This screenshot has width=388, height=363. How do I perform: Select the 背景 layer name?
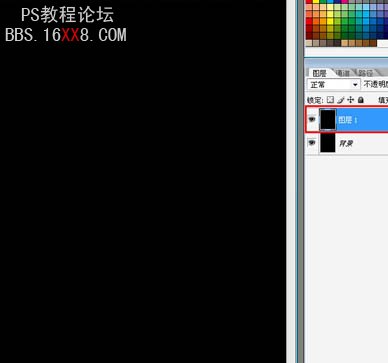[346, 143]
